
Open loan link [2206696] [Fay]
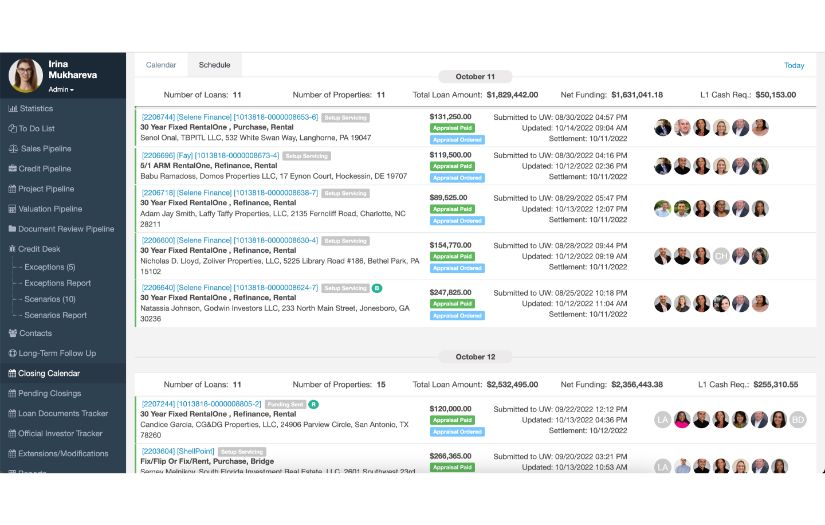[x=210, y=155]
